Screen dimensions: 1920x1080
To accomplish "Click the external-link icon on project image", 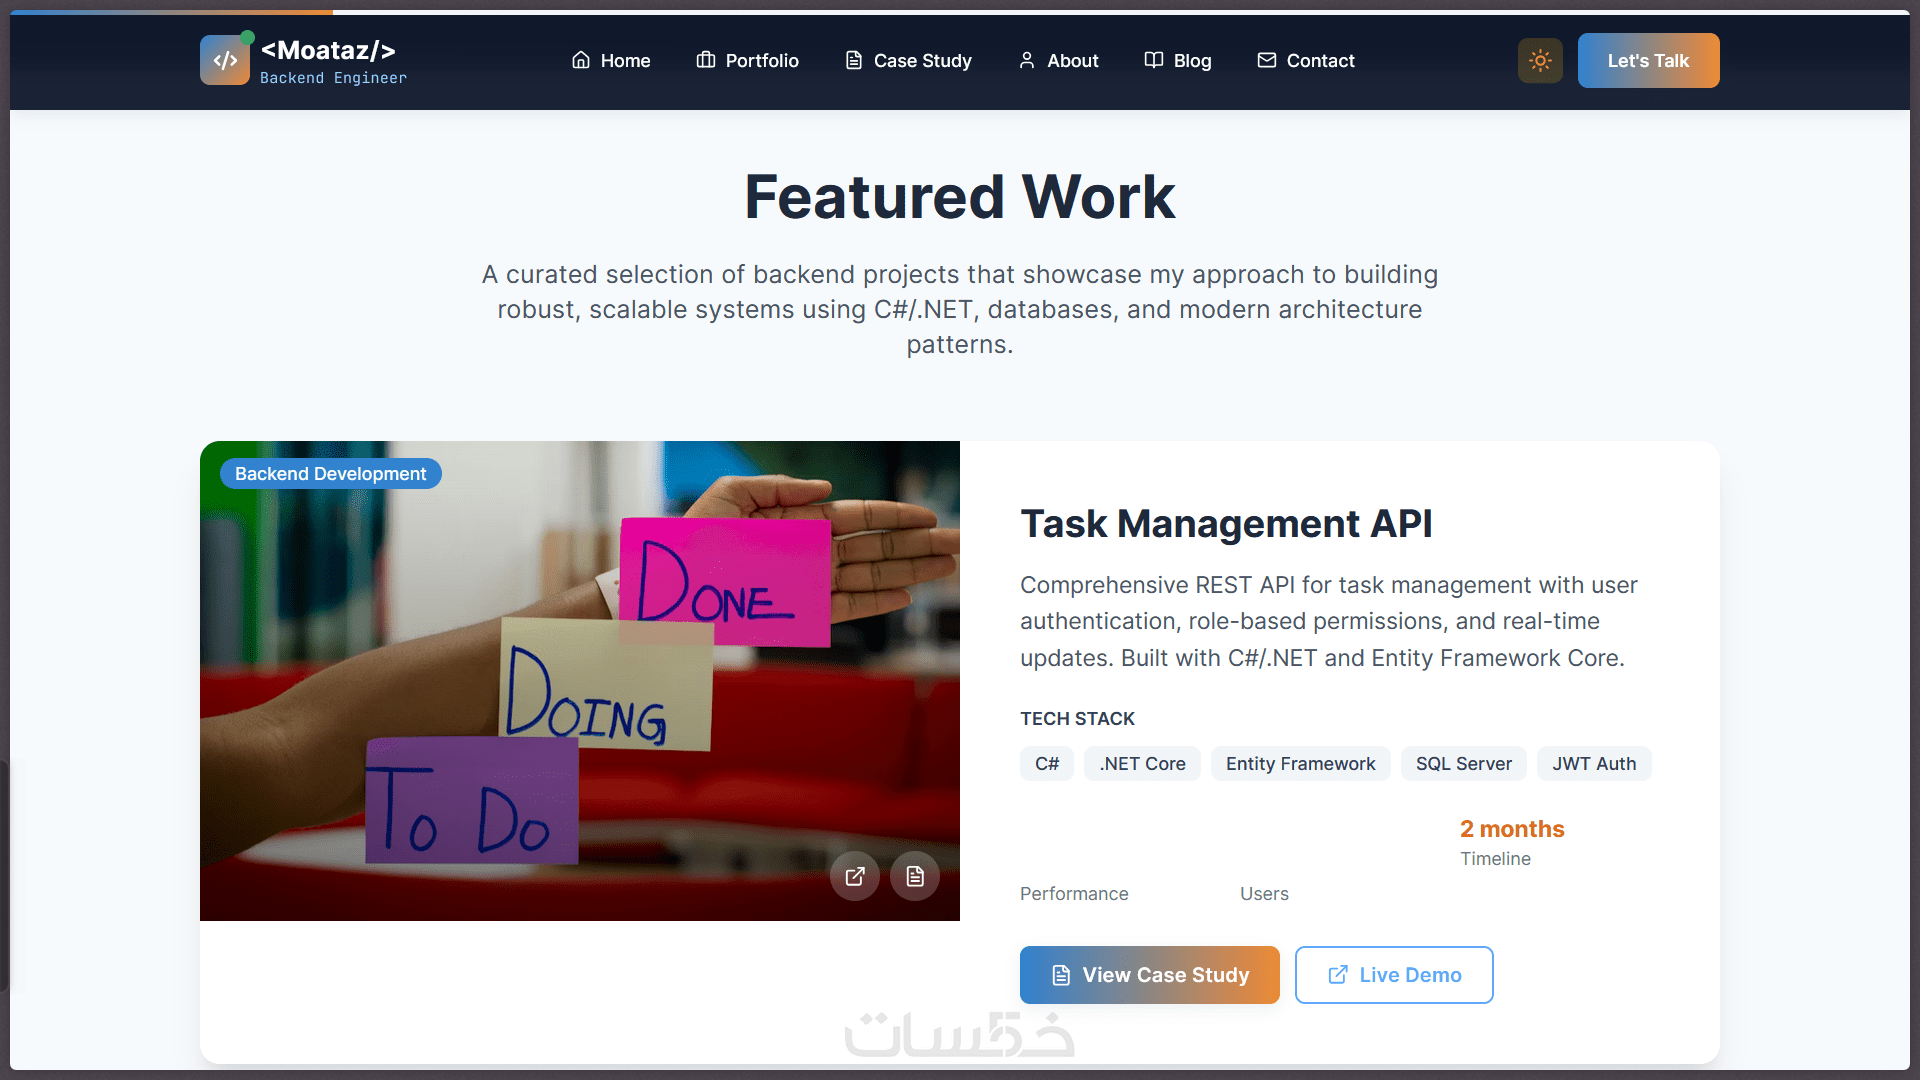I will click(855, 876).
